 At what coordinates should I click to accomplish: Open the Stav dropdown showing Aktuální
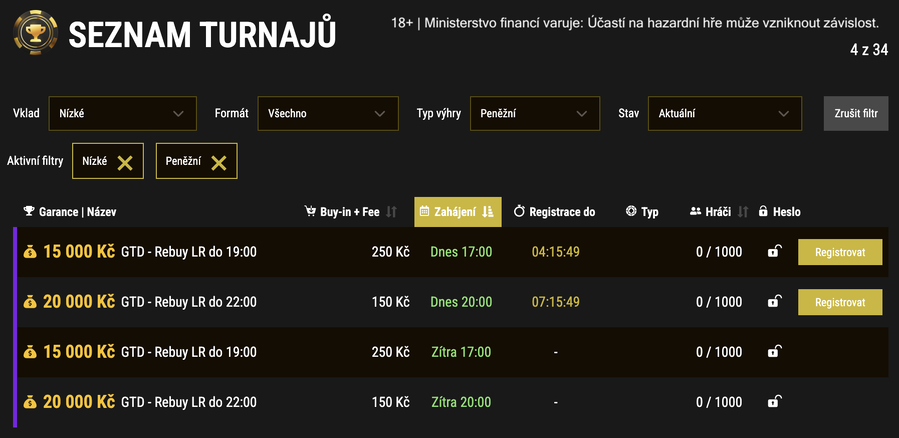tap(725, 114)
